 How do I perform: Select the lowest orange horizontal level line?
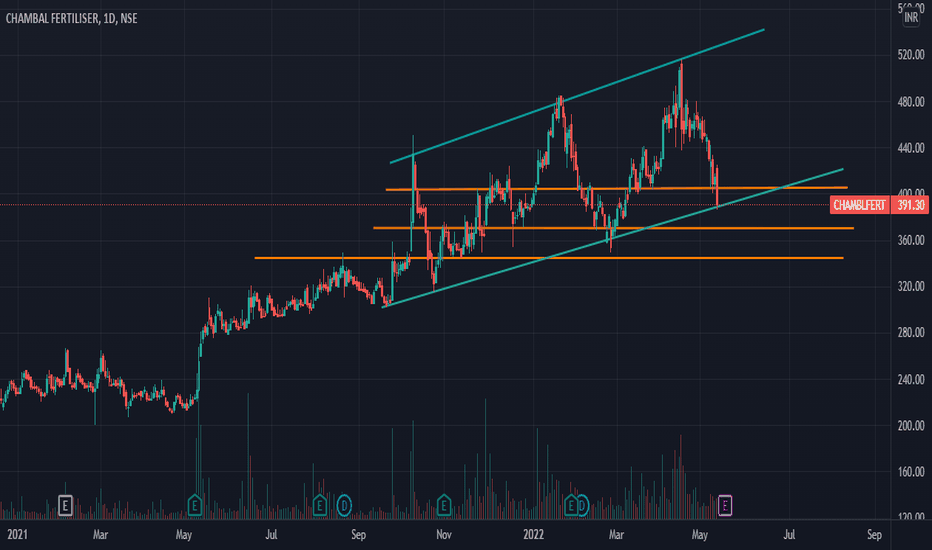click(x=549, y=258)
